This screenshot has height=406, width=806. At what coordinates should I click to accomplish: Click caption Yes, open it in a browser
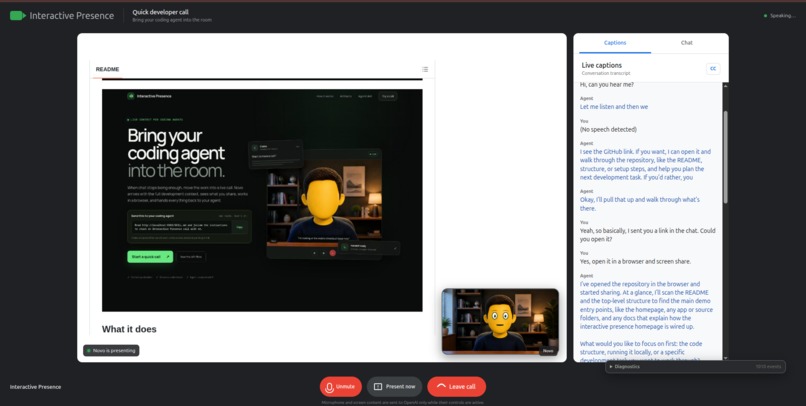[635, 262]
